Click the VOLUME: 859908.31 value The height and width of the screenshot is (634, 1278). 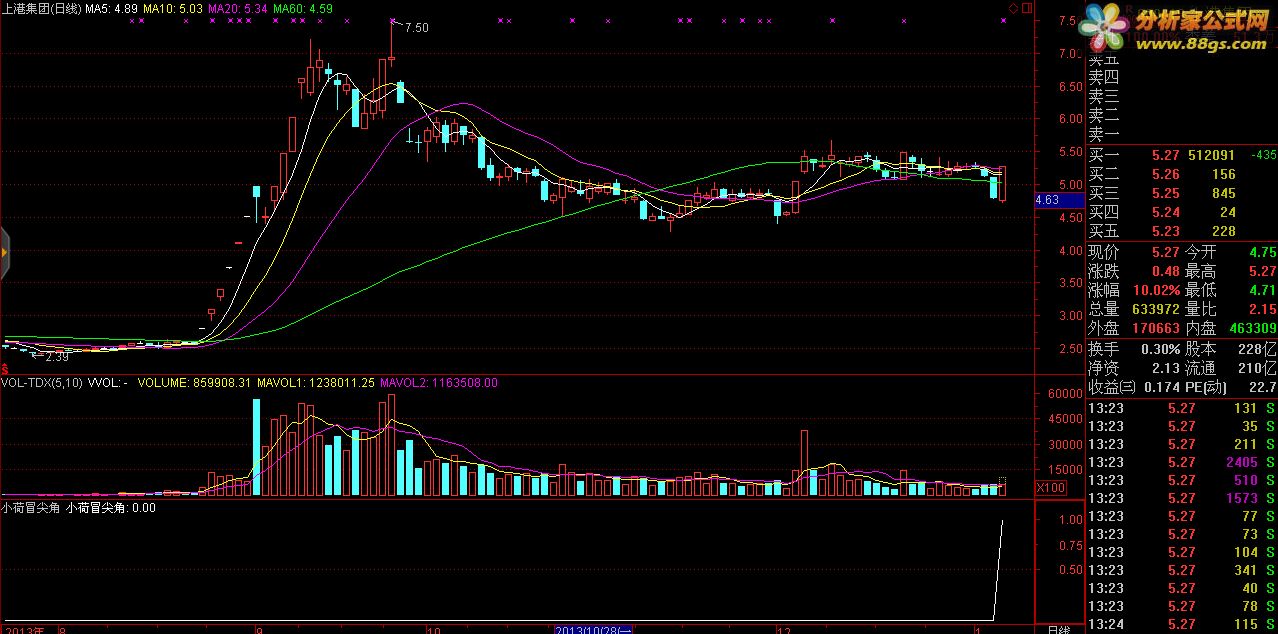click(194, 382)
